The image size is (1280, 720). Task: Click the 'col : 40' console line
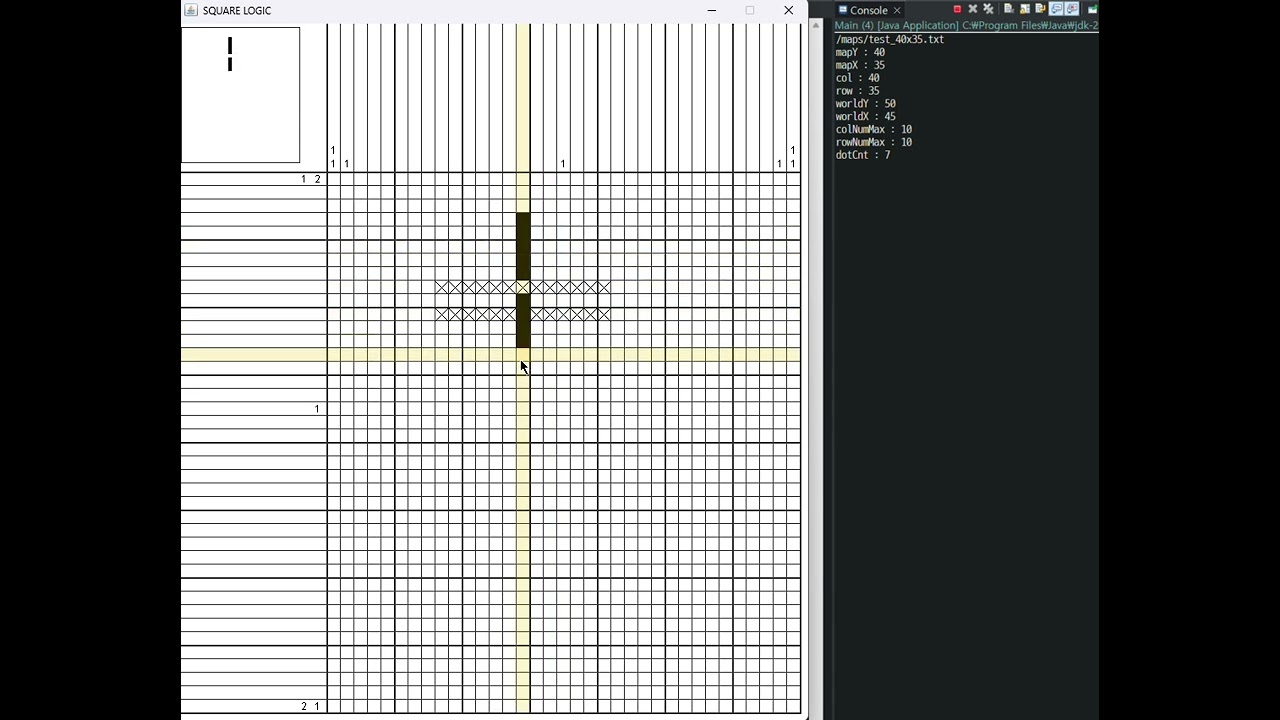tap(857, 78)
